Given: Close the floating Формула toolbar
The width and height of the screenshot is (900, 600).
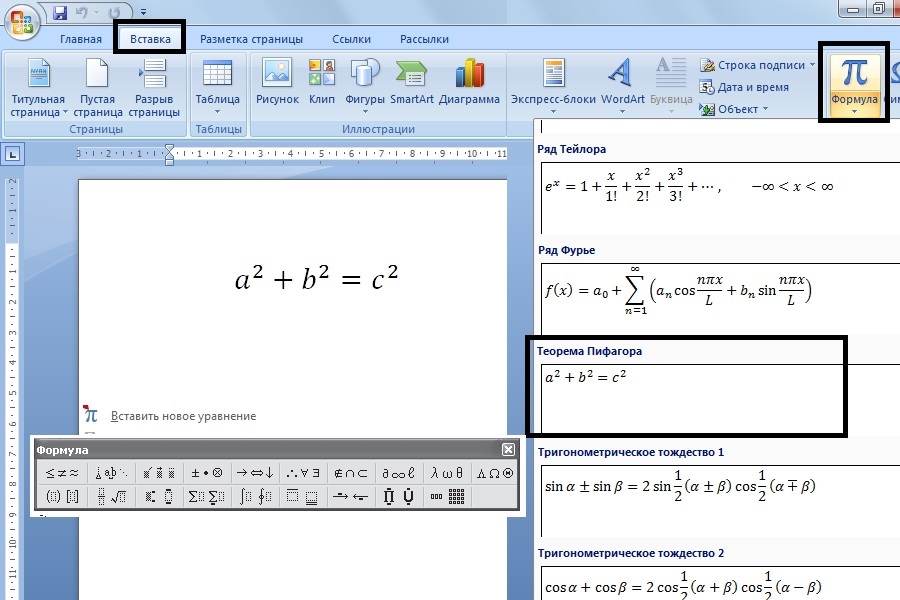Looking at the screenshot, I should [508, 450].
